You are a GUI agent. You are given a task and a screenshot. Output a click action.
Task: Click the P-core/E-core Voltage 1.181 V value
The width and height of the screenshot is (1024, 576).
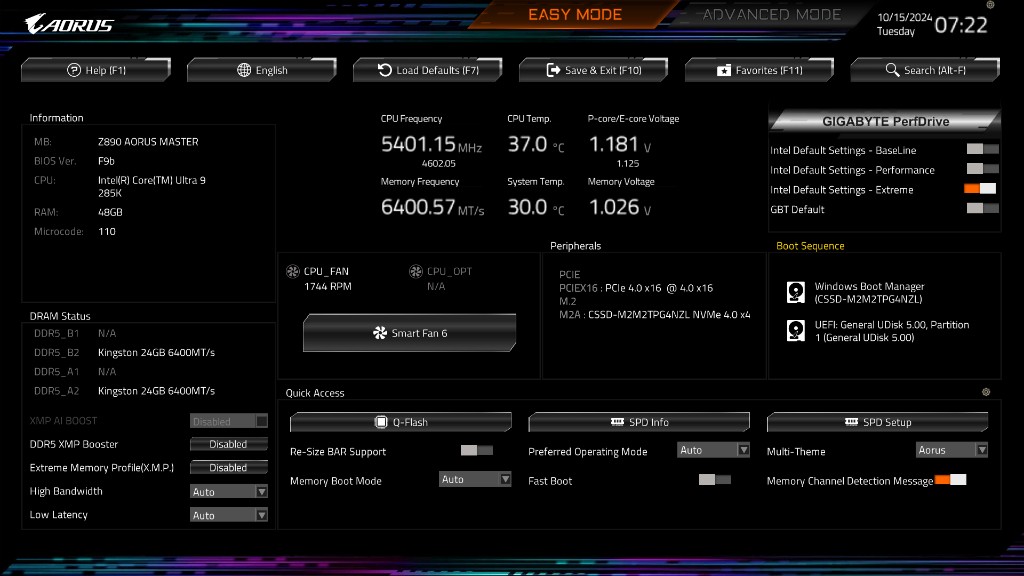(620, 144)
